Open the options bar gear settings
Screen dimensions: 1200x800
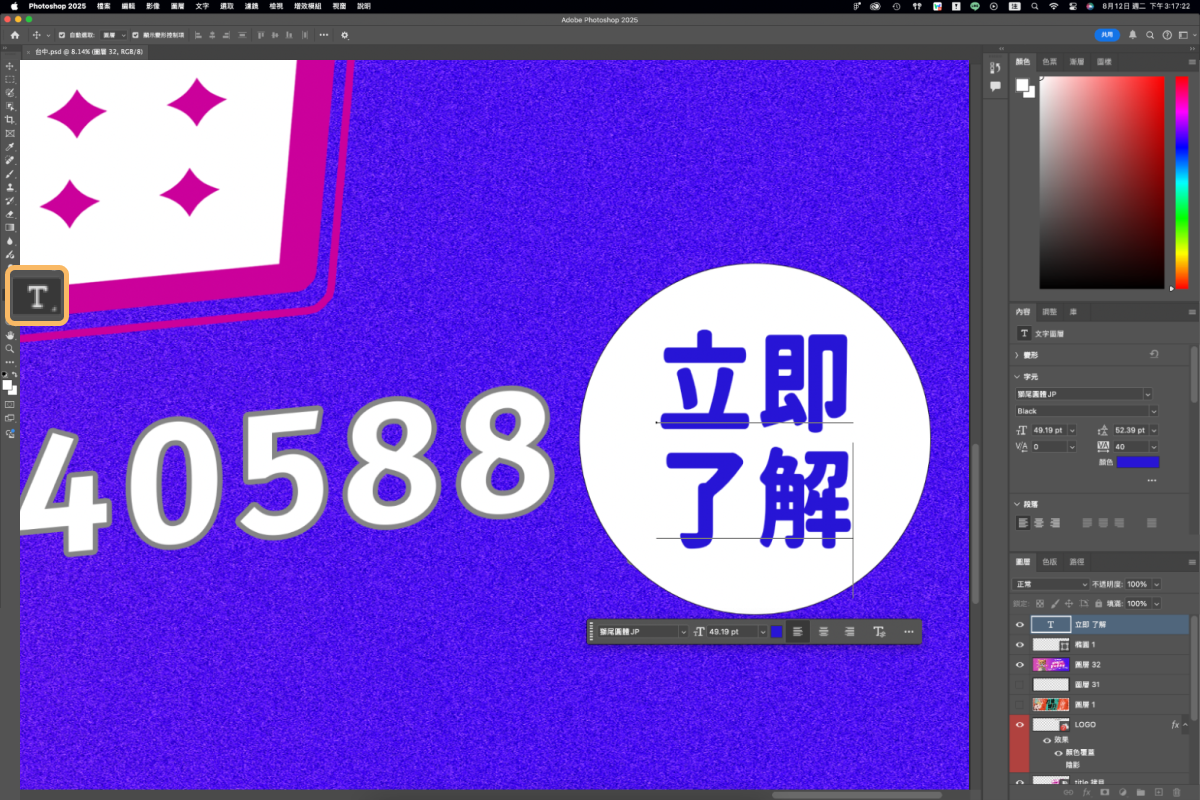coord(345,35)
